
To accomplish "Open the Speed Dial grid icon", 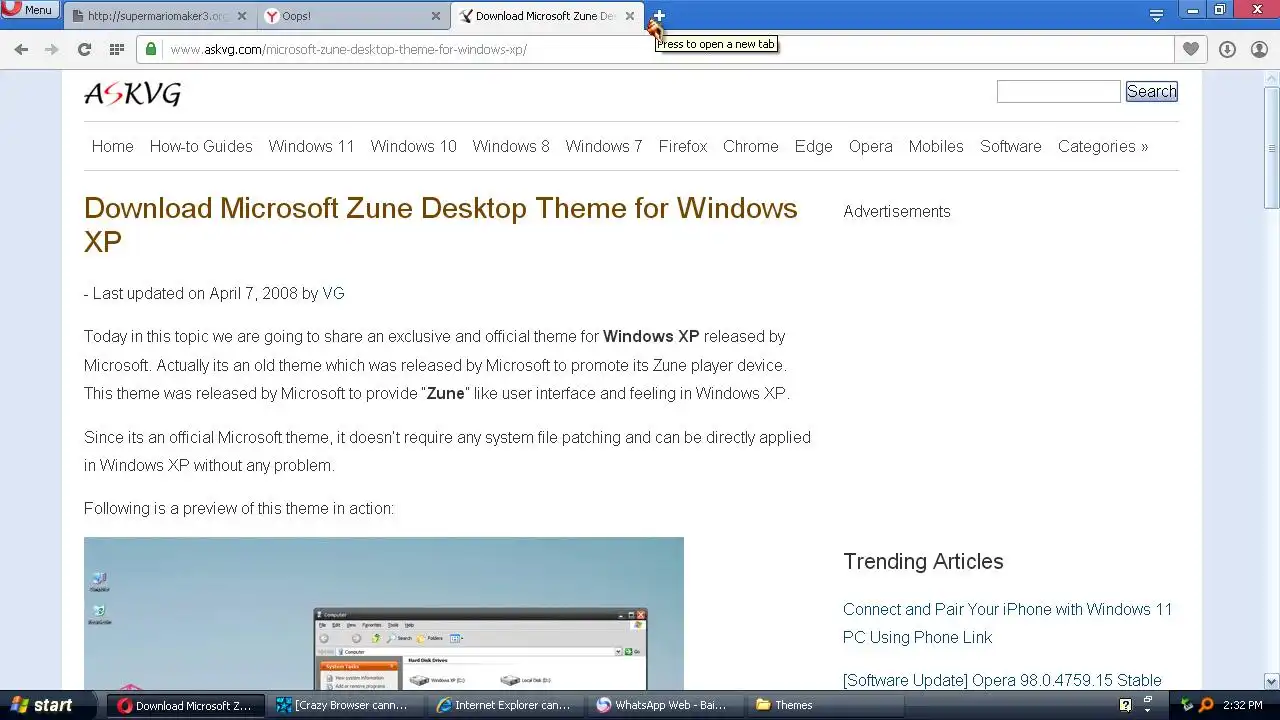I will (x=116, y=49).
